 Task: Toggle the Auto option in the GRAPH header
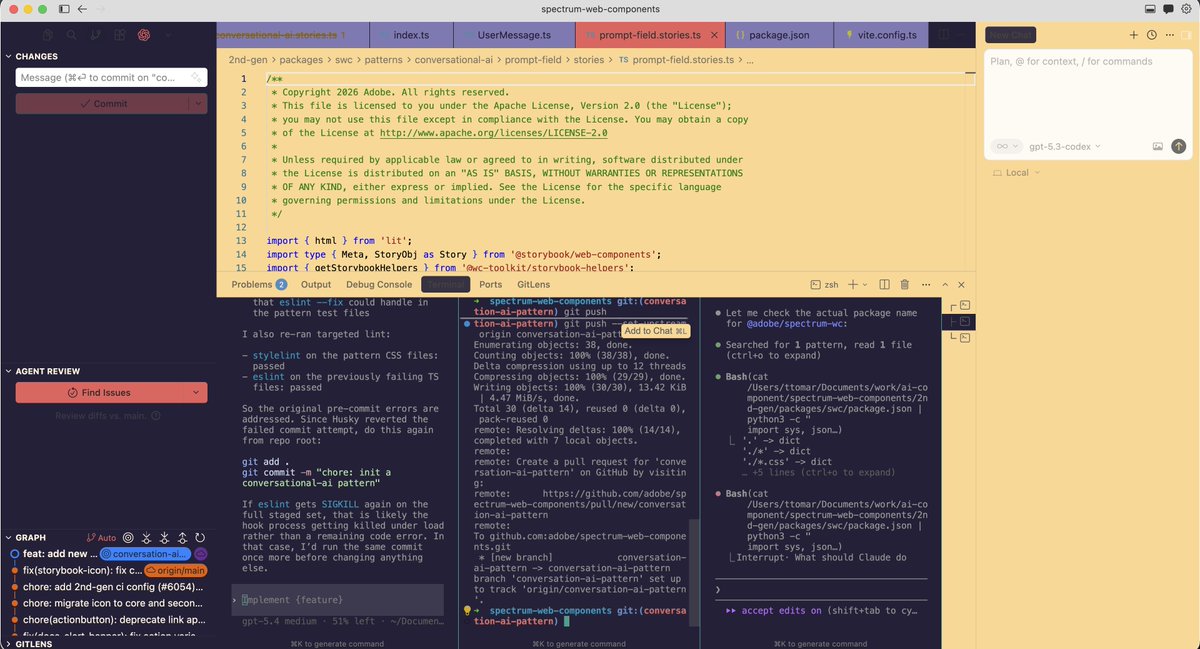click(x=101, y=537)
